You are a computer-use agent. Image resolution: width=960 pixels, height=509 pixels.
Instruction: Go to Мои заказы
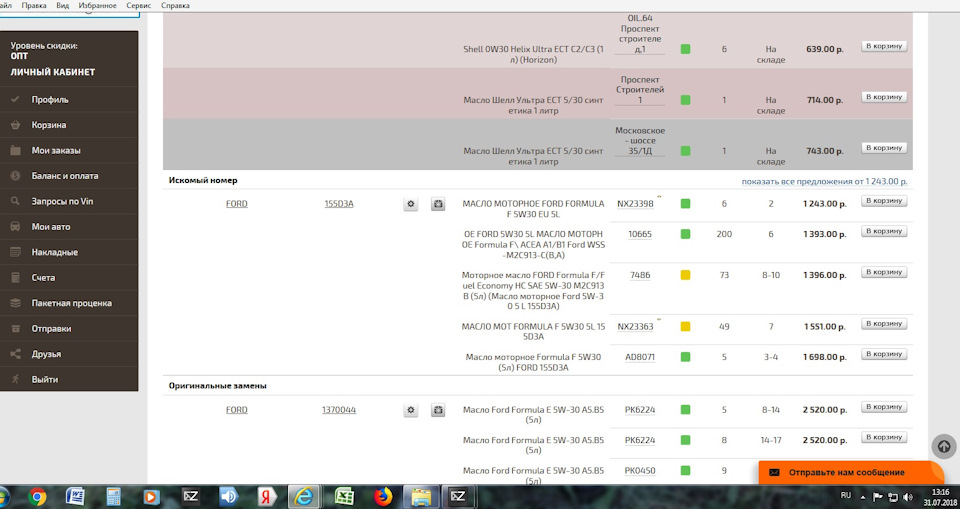(56, 150)
